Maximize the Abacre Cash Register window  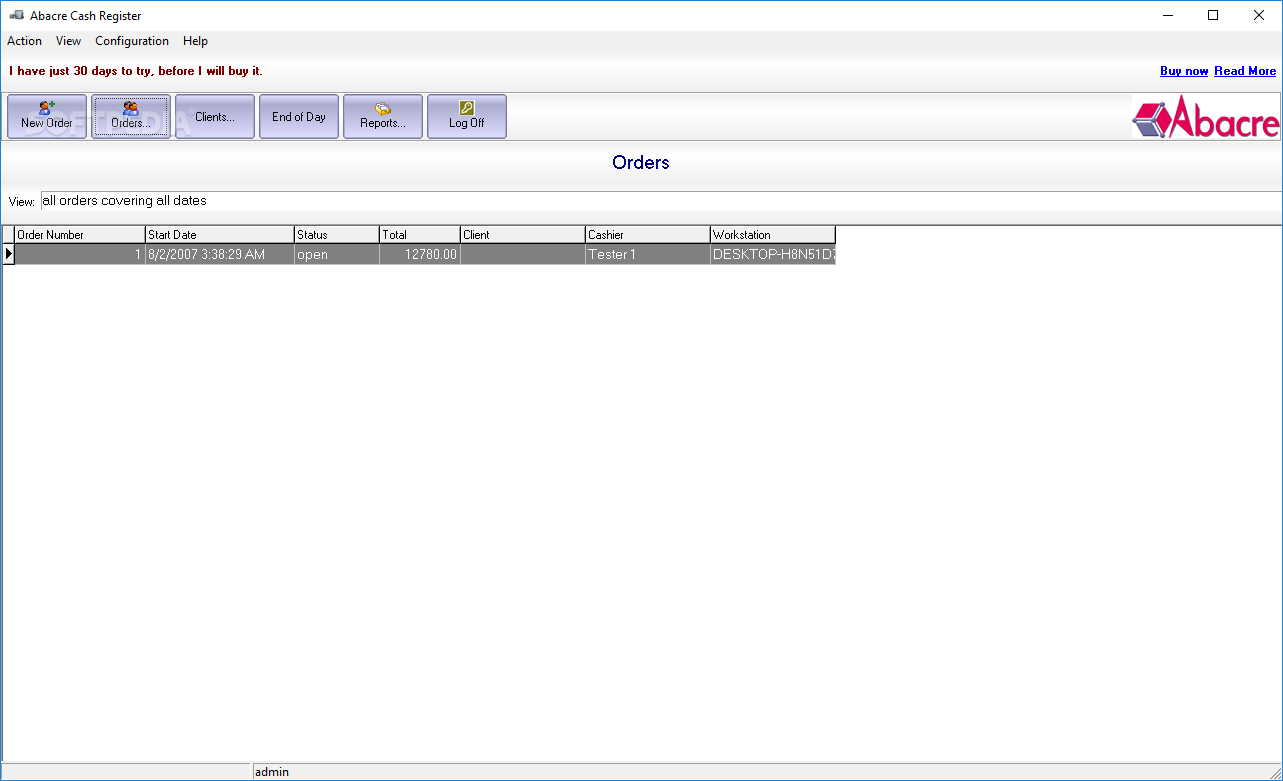point(1213,15)
